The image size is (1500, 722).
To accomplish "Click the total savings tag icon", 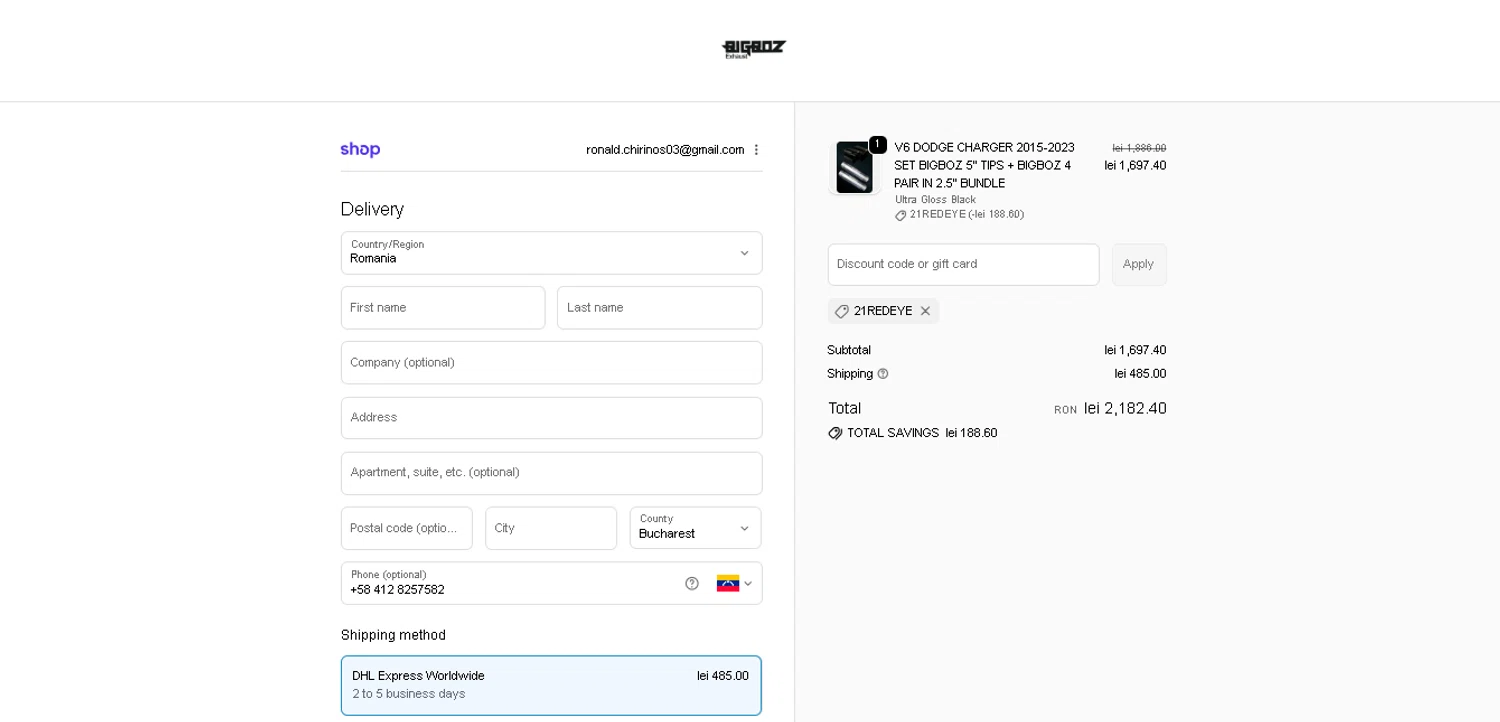I will click(x=835, y=433).
